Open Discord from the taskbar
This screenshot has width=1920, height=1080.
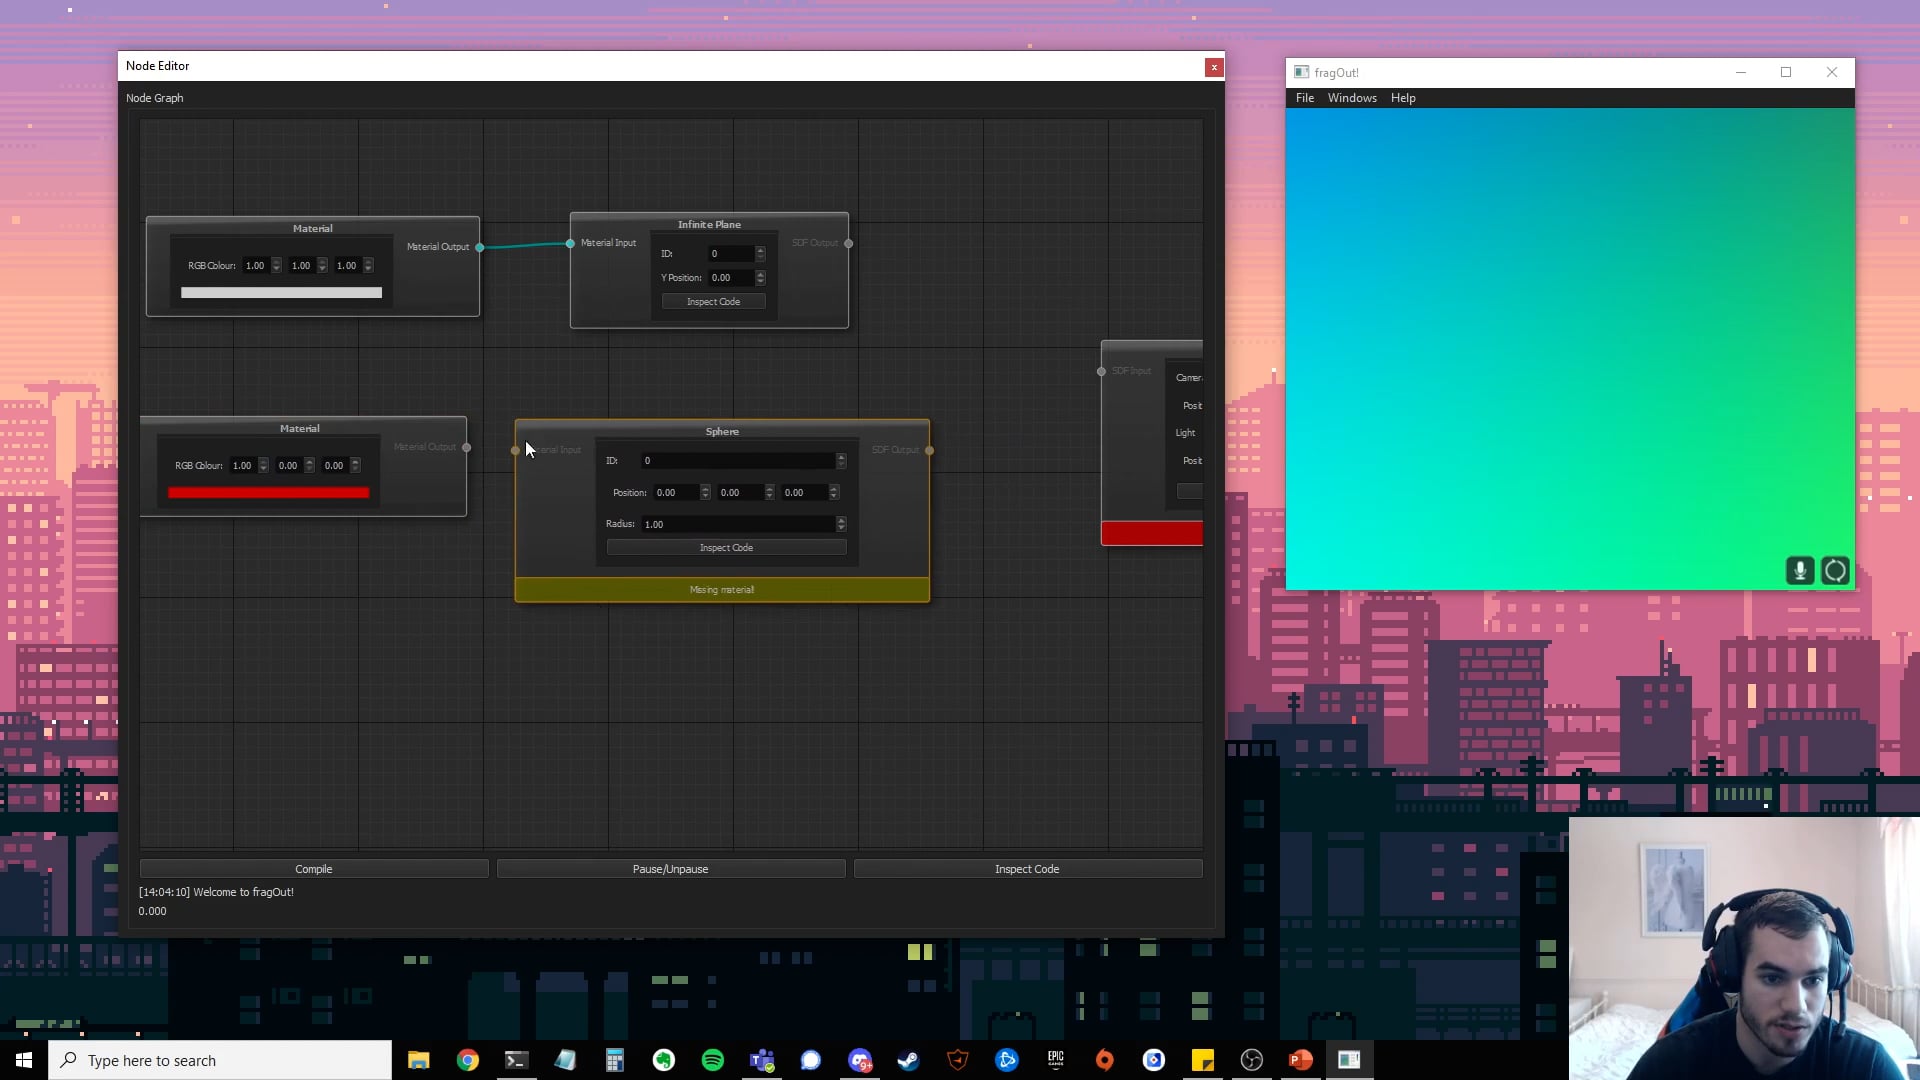click(859, 1060)
